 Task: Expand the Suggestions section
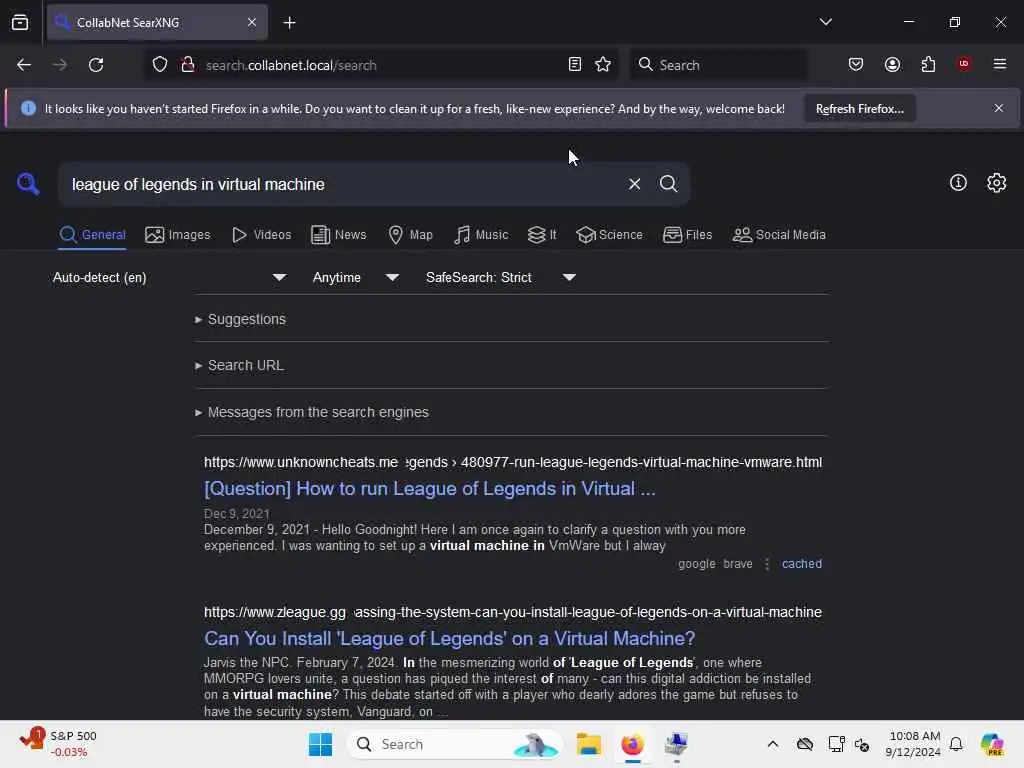240,319
